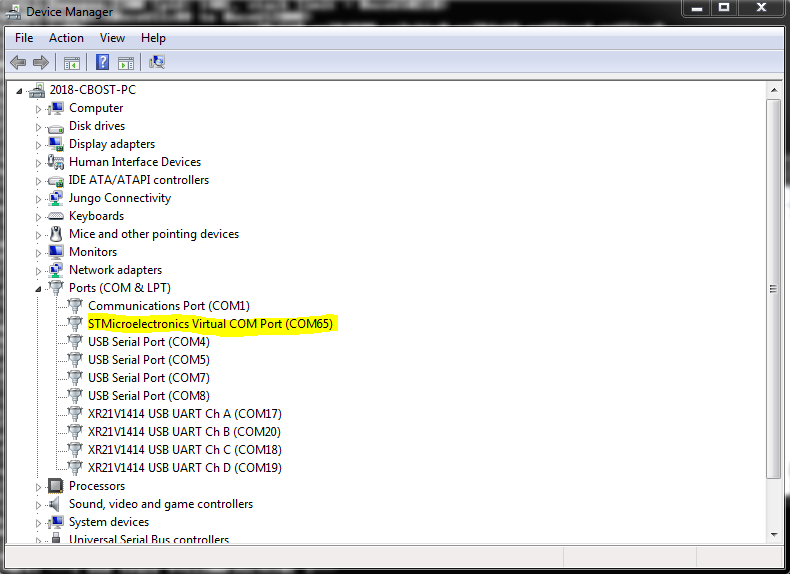Open the File menu

(24, 38)
